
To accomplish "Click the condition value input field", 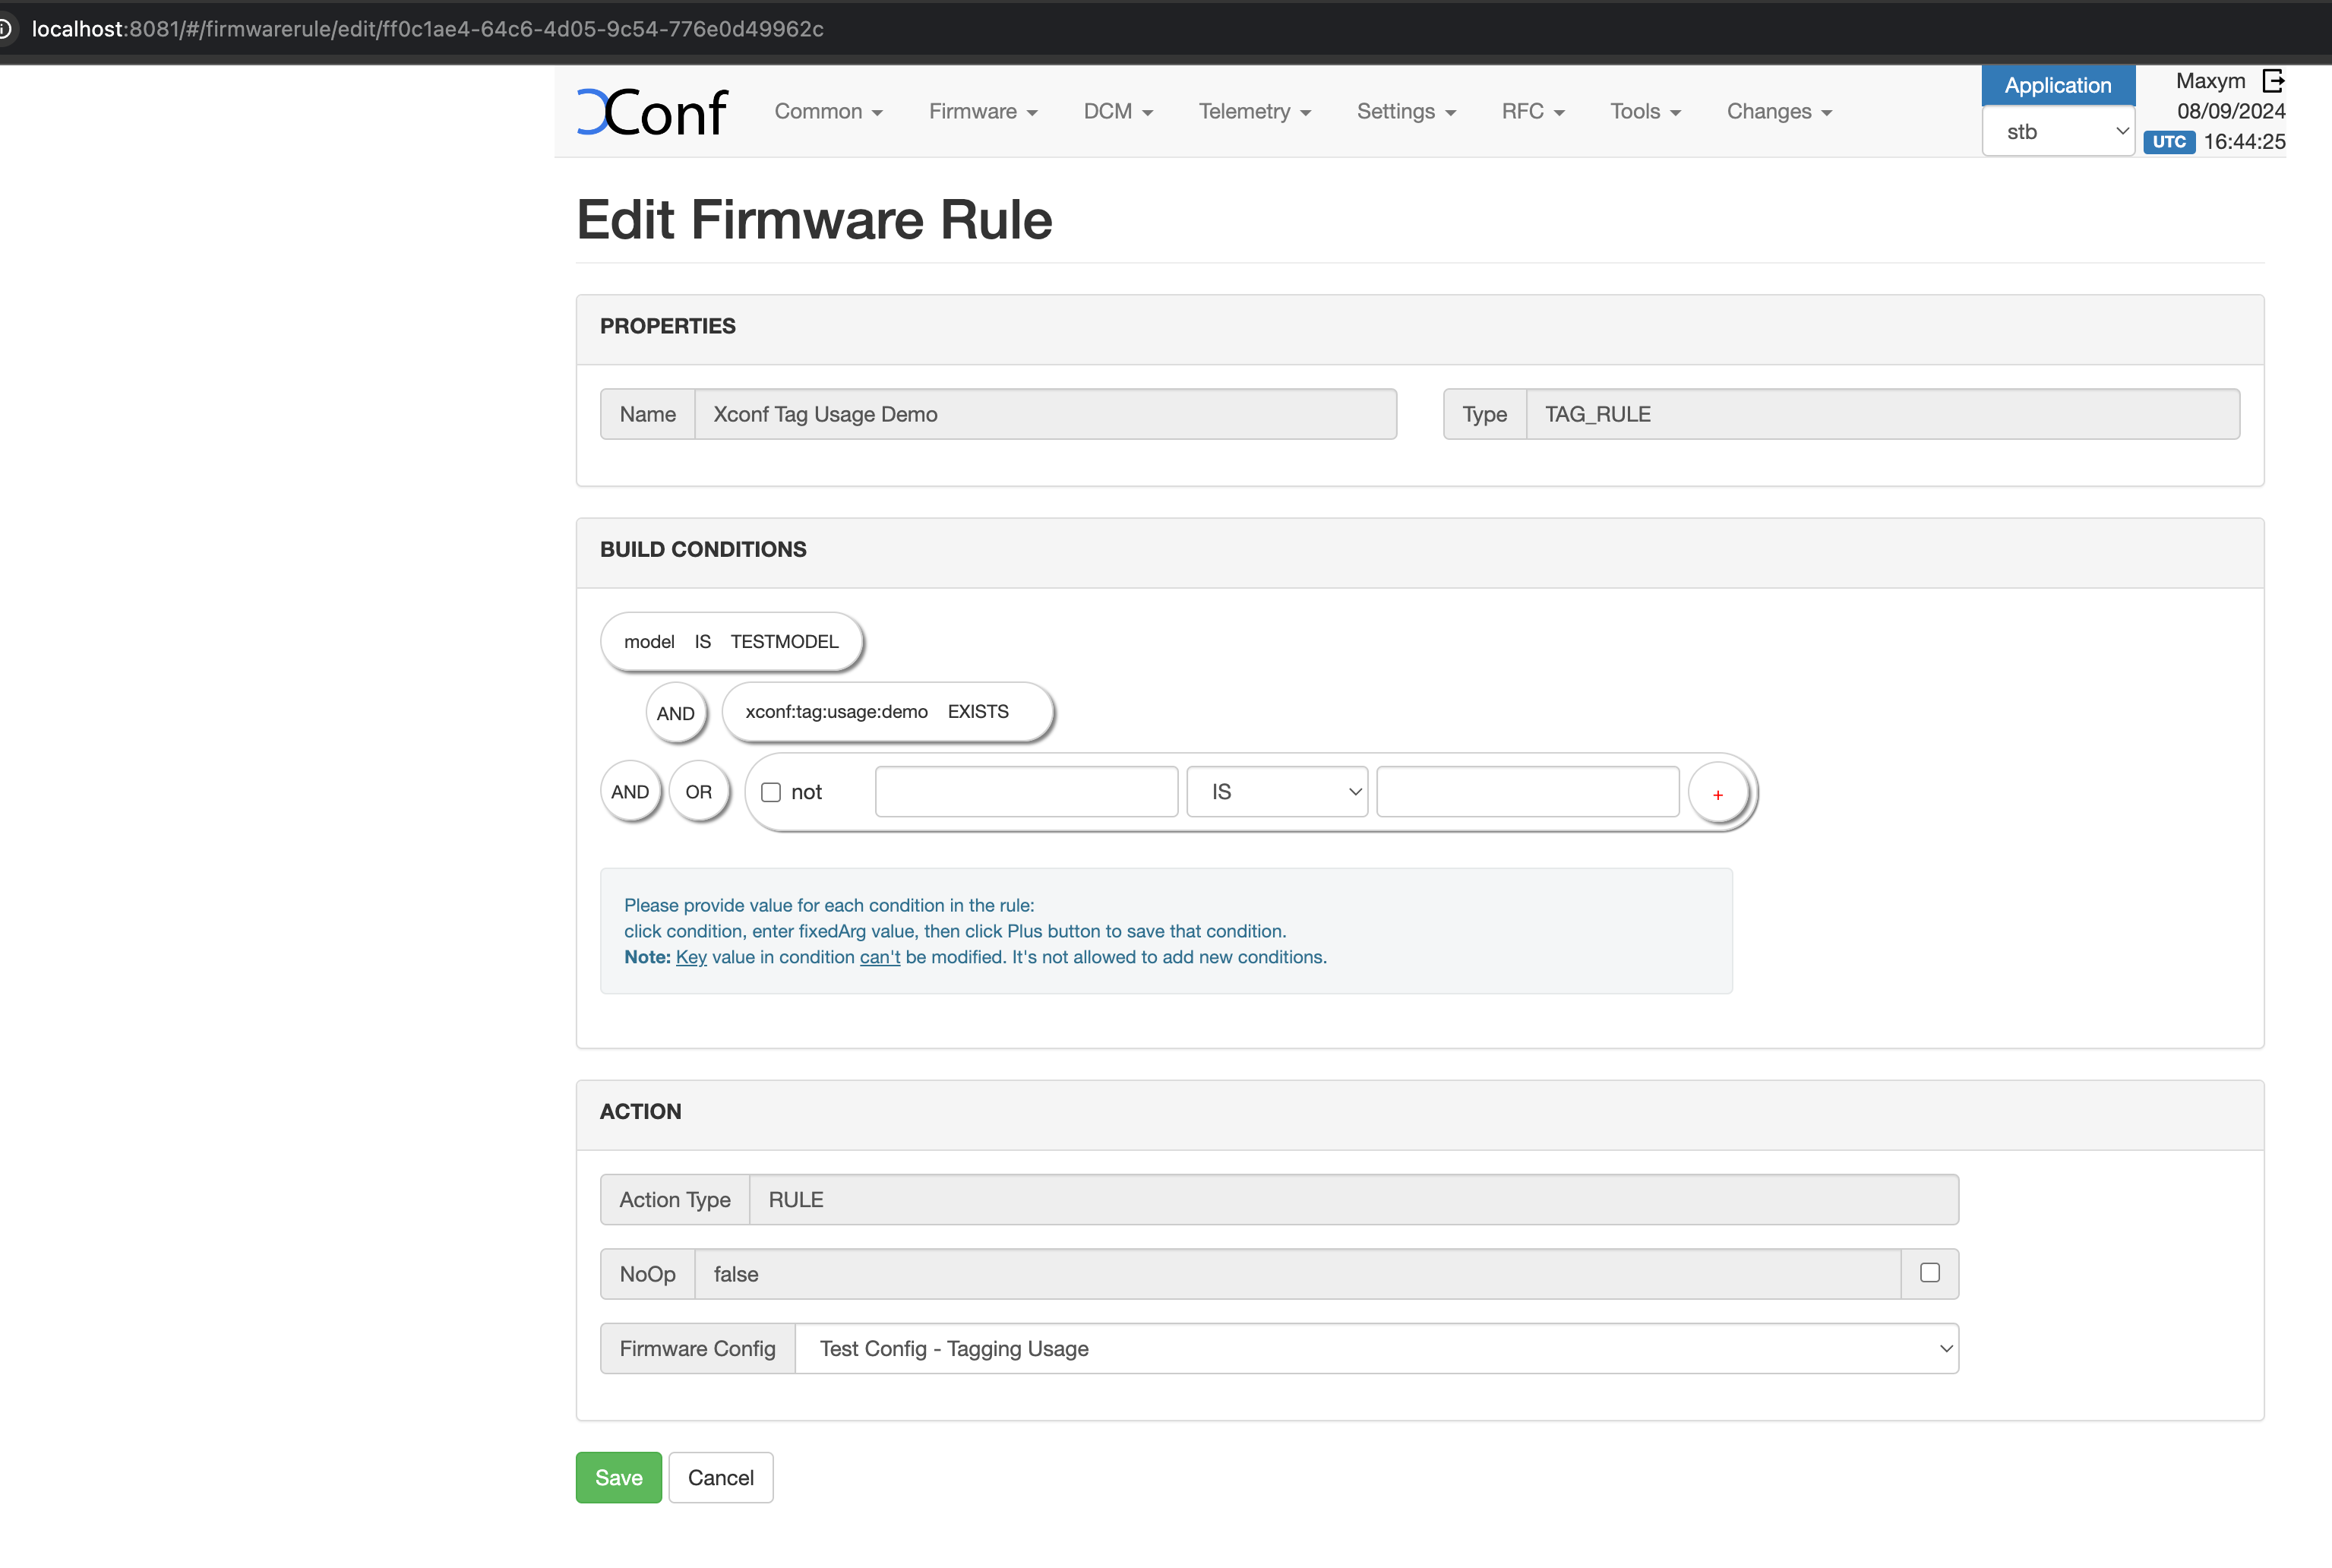I will tap(1527, 792).
